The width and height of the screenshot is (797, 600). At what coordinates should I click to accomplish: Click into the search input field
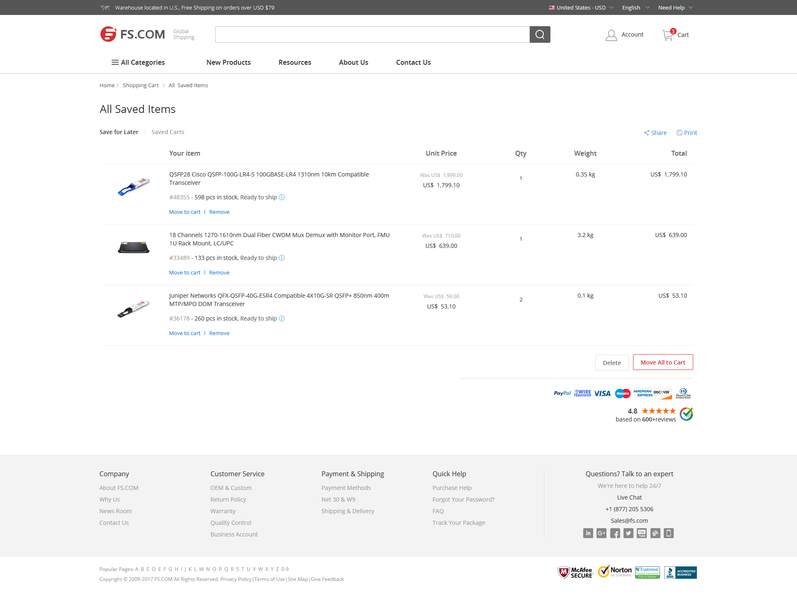tap(372, 35)
